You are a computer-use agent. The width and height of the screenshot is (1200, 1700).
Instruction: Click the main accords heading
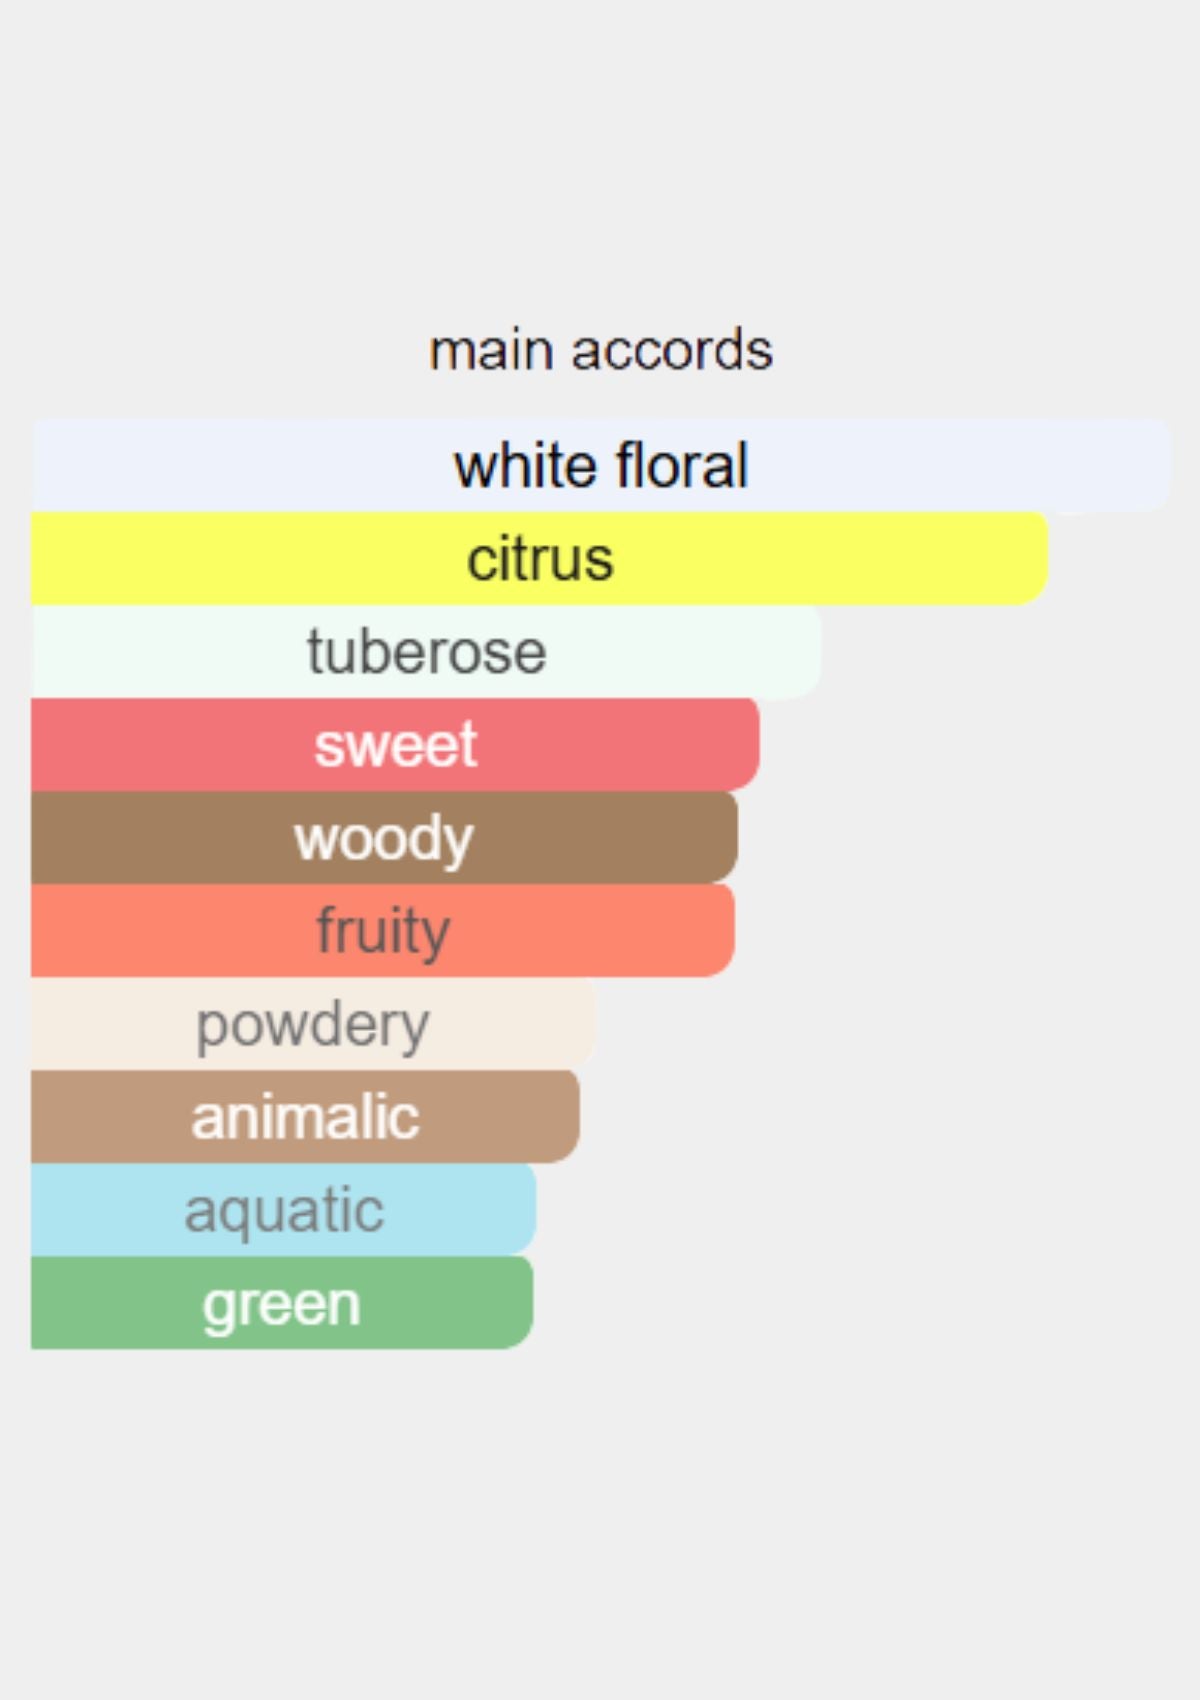coord(601,350)
